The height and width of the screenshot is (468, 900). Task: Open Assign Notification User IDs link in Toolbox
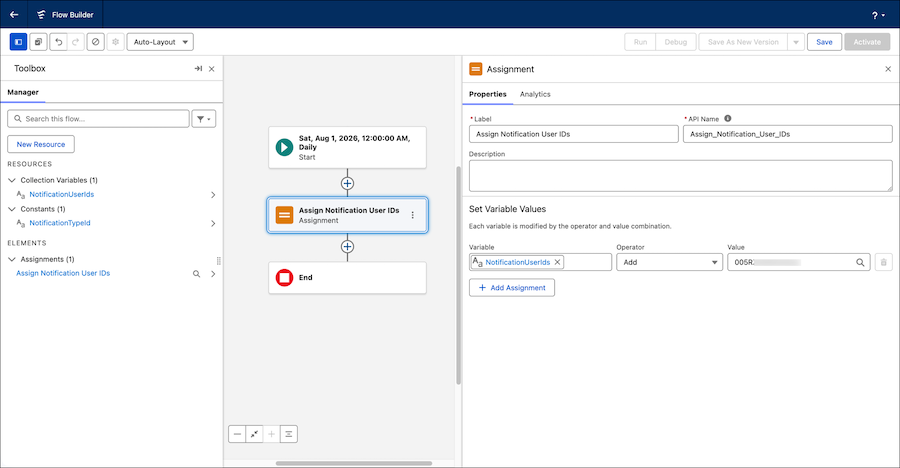pos(63,273)
